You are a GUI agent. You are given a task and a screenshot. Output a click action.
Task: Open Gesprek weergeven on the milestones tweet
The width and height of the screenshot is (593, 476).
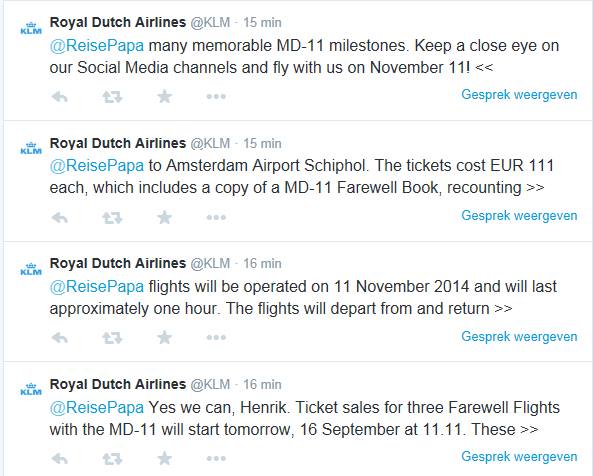519,95
